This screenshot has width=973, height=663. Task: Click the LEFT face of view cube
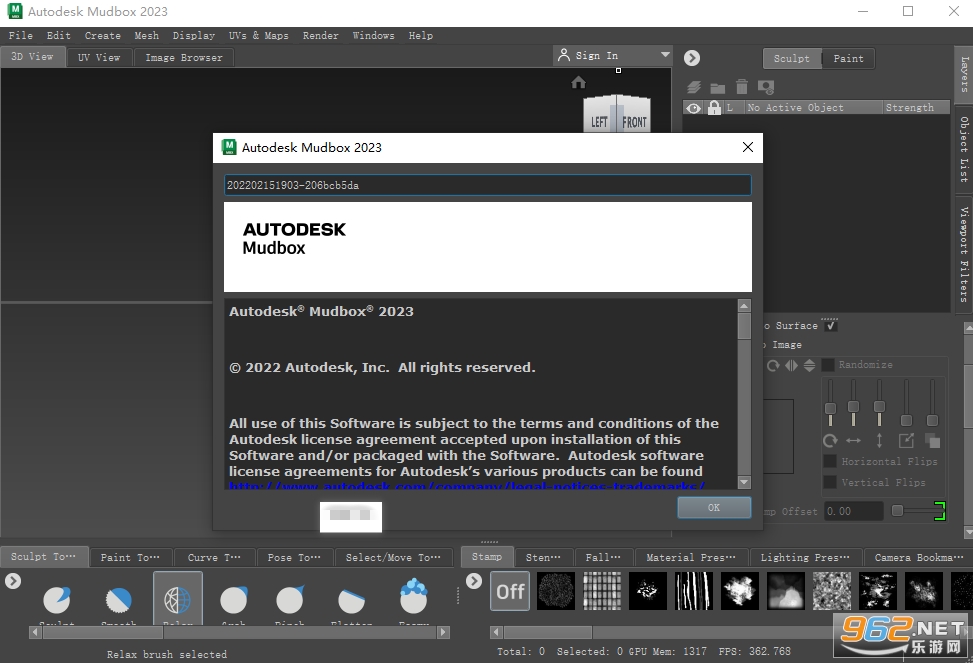[599, 120]
